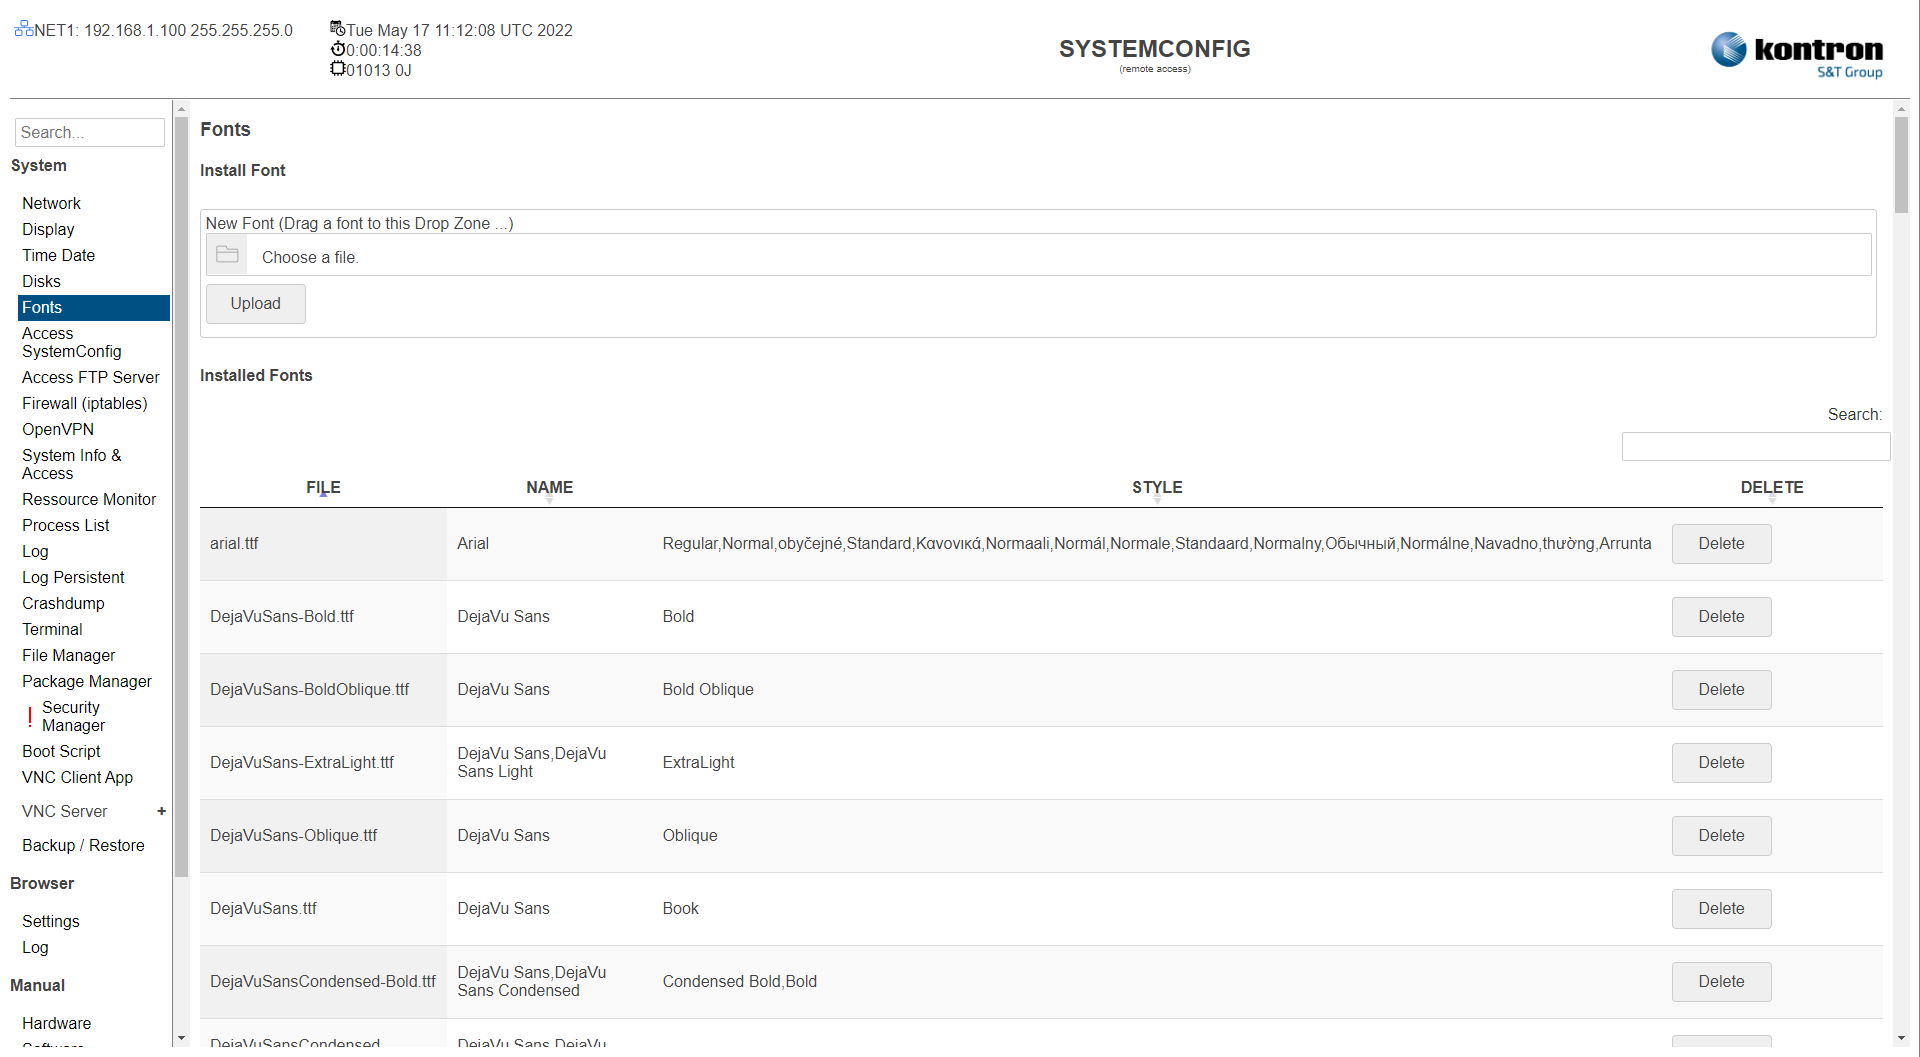This screenshot has height=1057, width=1920.
Task: Open Firewall (iptables) settings
Action: 85,403
